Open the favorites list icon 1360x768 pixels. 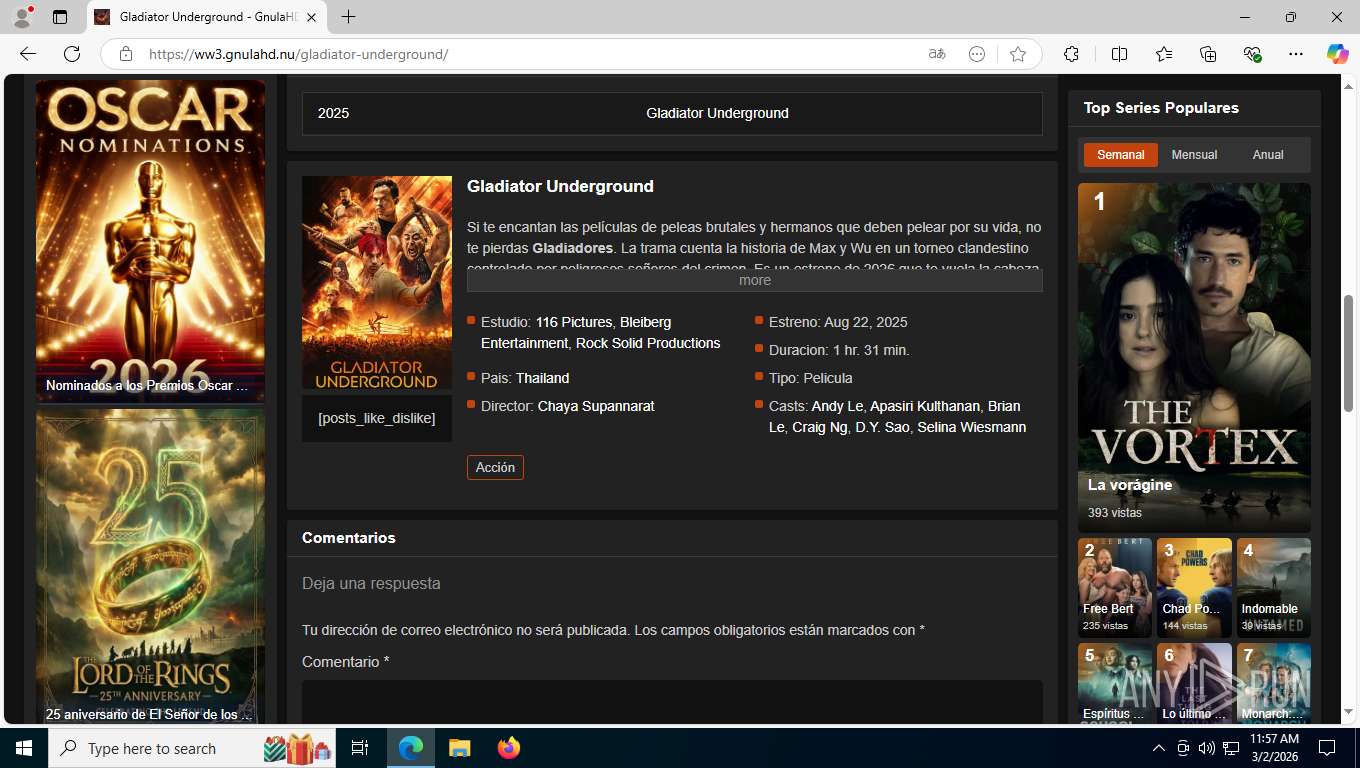(x=1164, y=54)
